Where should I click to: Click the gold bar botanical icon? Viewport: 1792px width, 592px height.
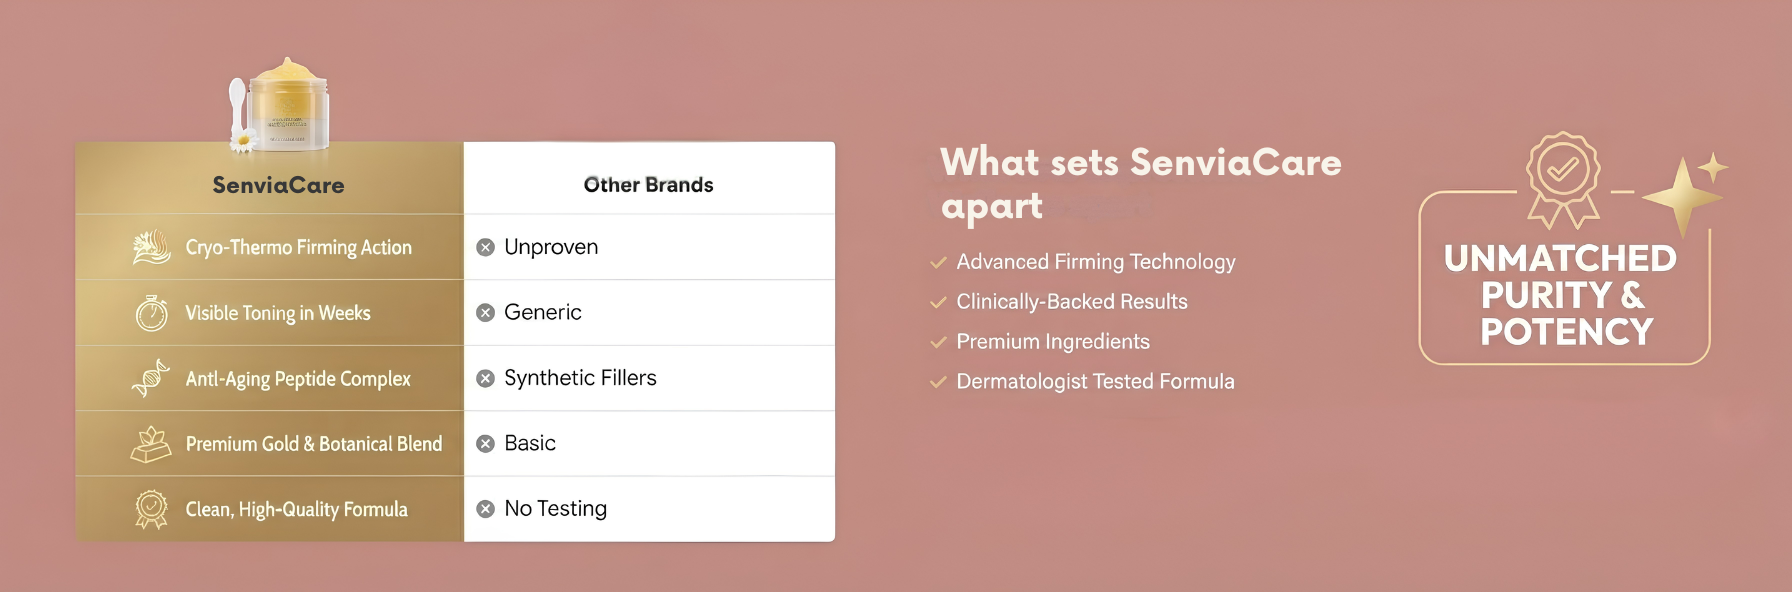pos(151,444)
